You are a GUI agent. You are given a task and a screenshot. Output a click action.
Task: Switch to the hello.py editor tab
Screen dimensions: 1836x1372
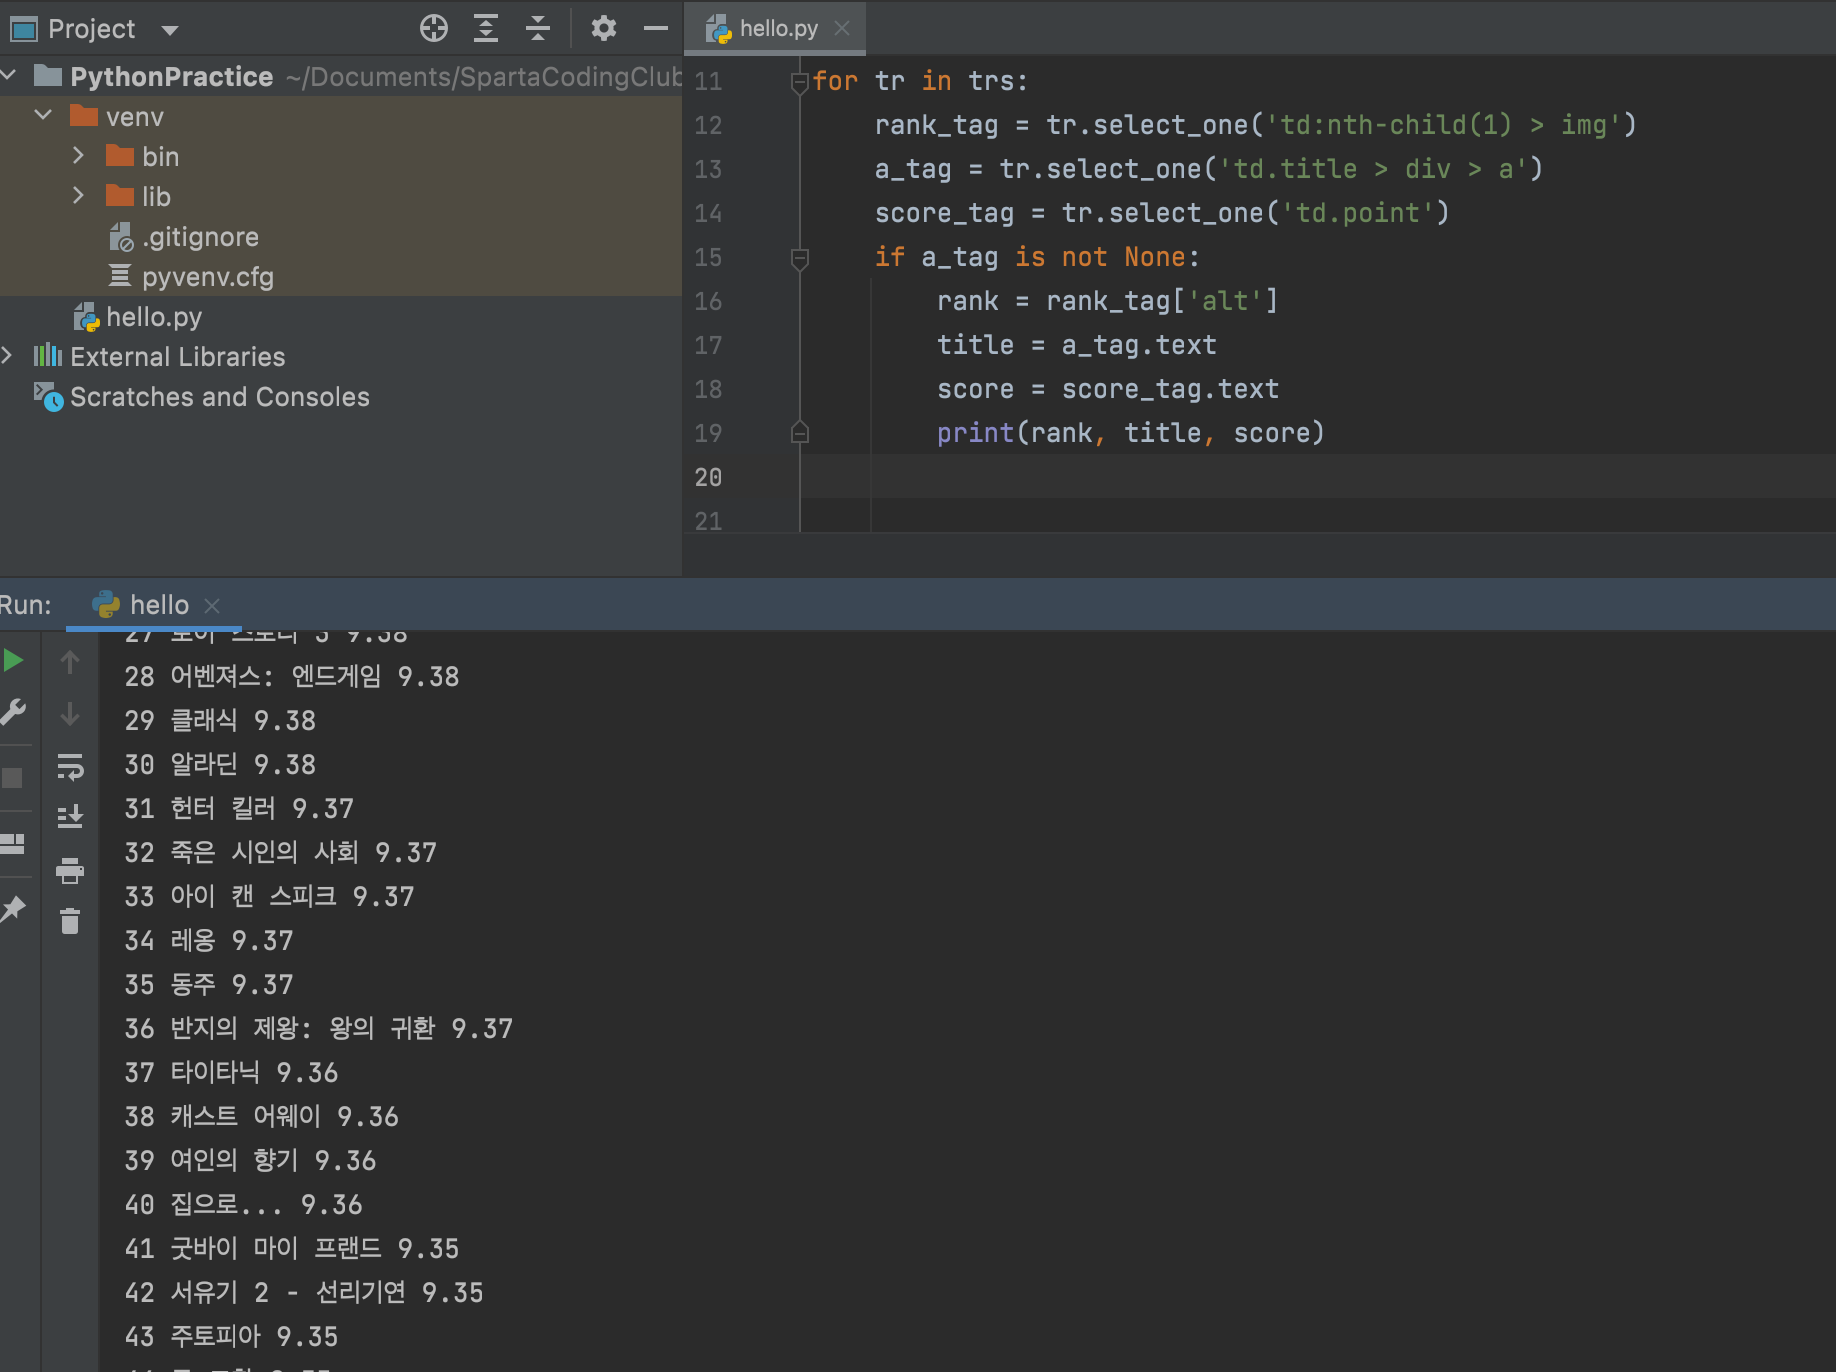(x=778, y=29)
